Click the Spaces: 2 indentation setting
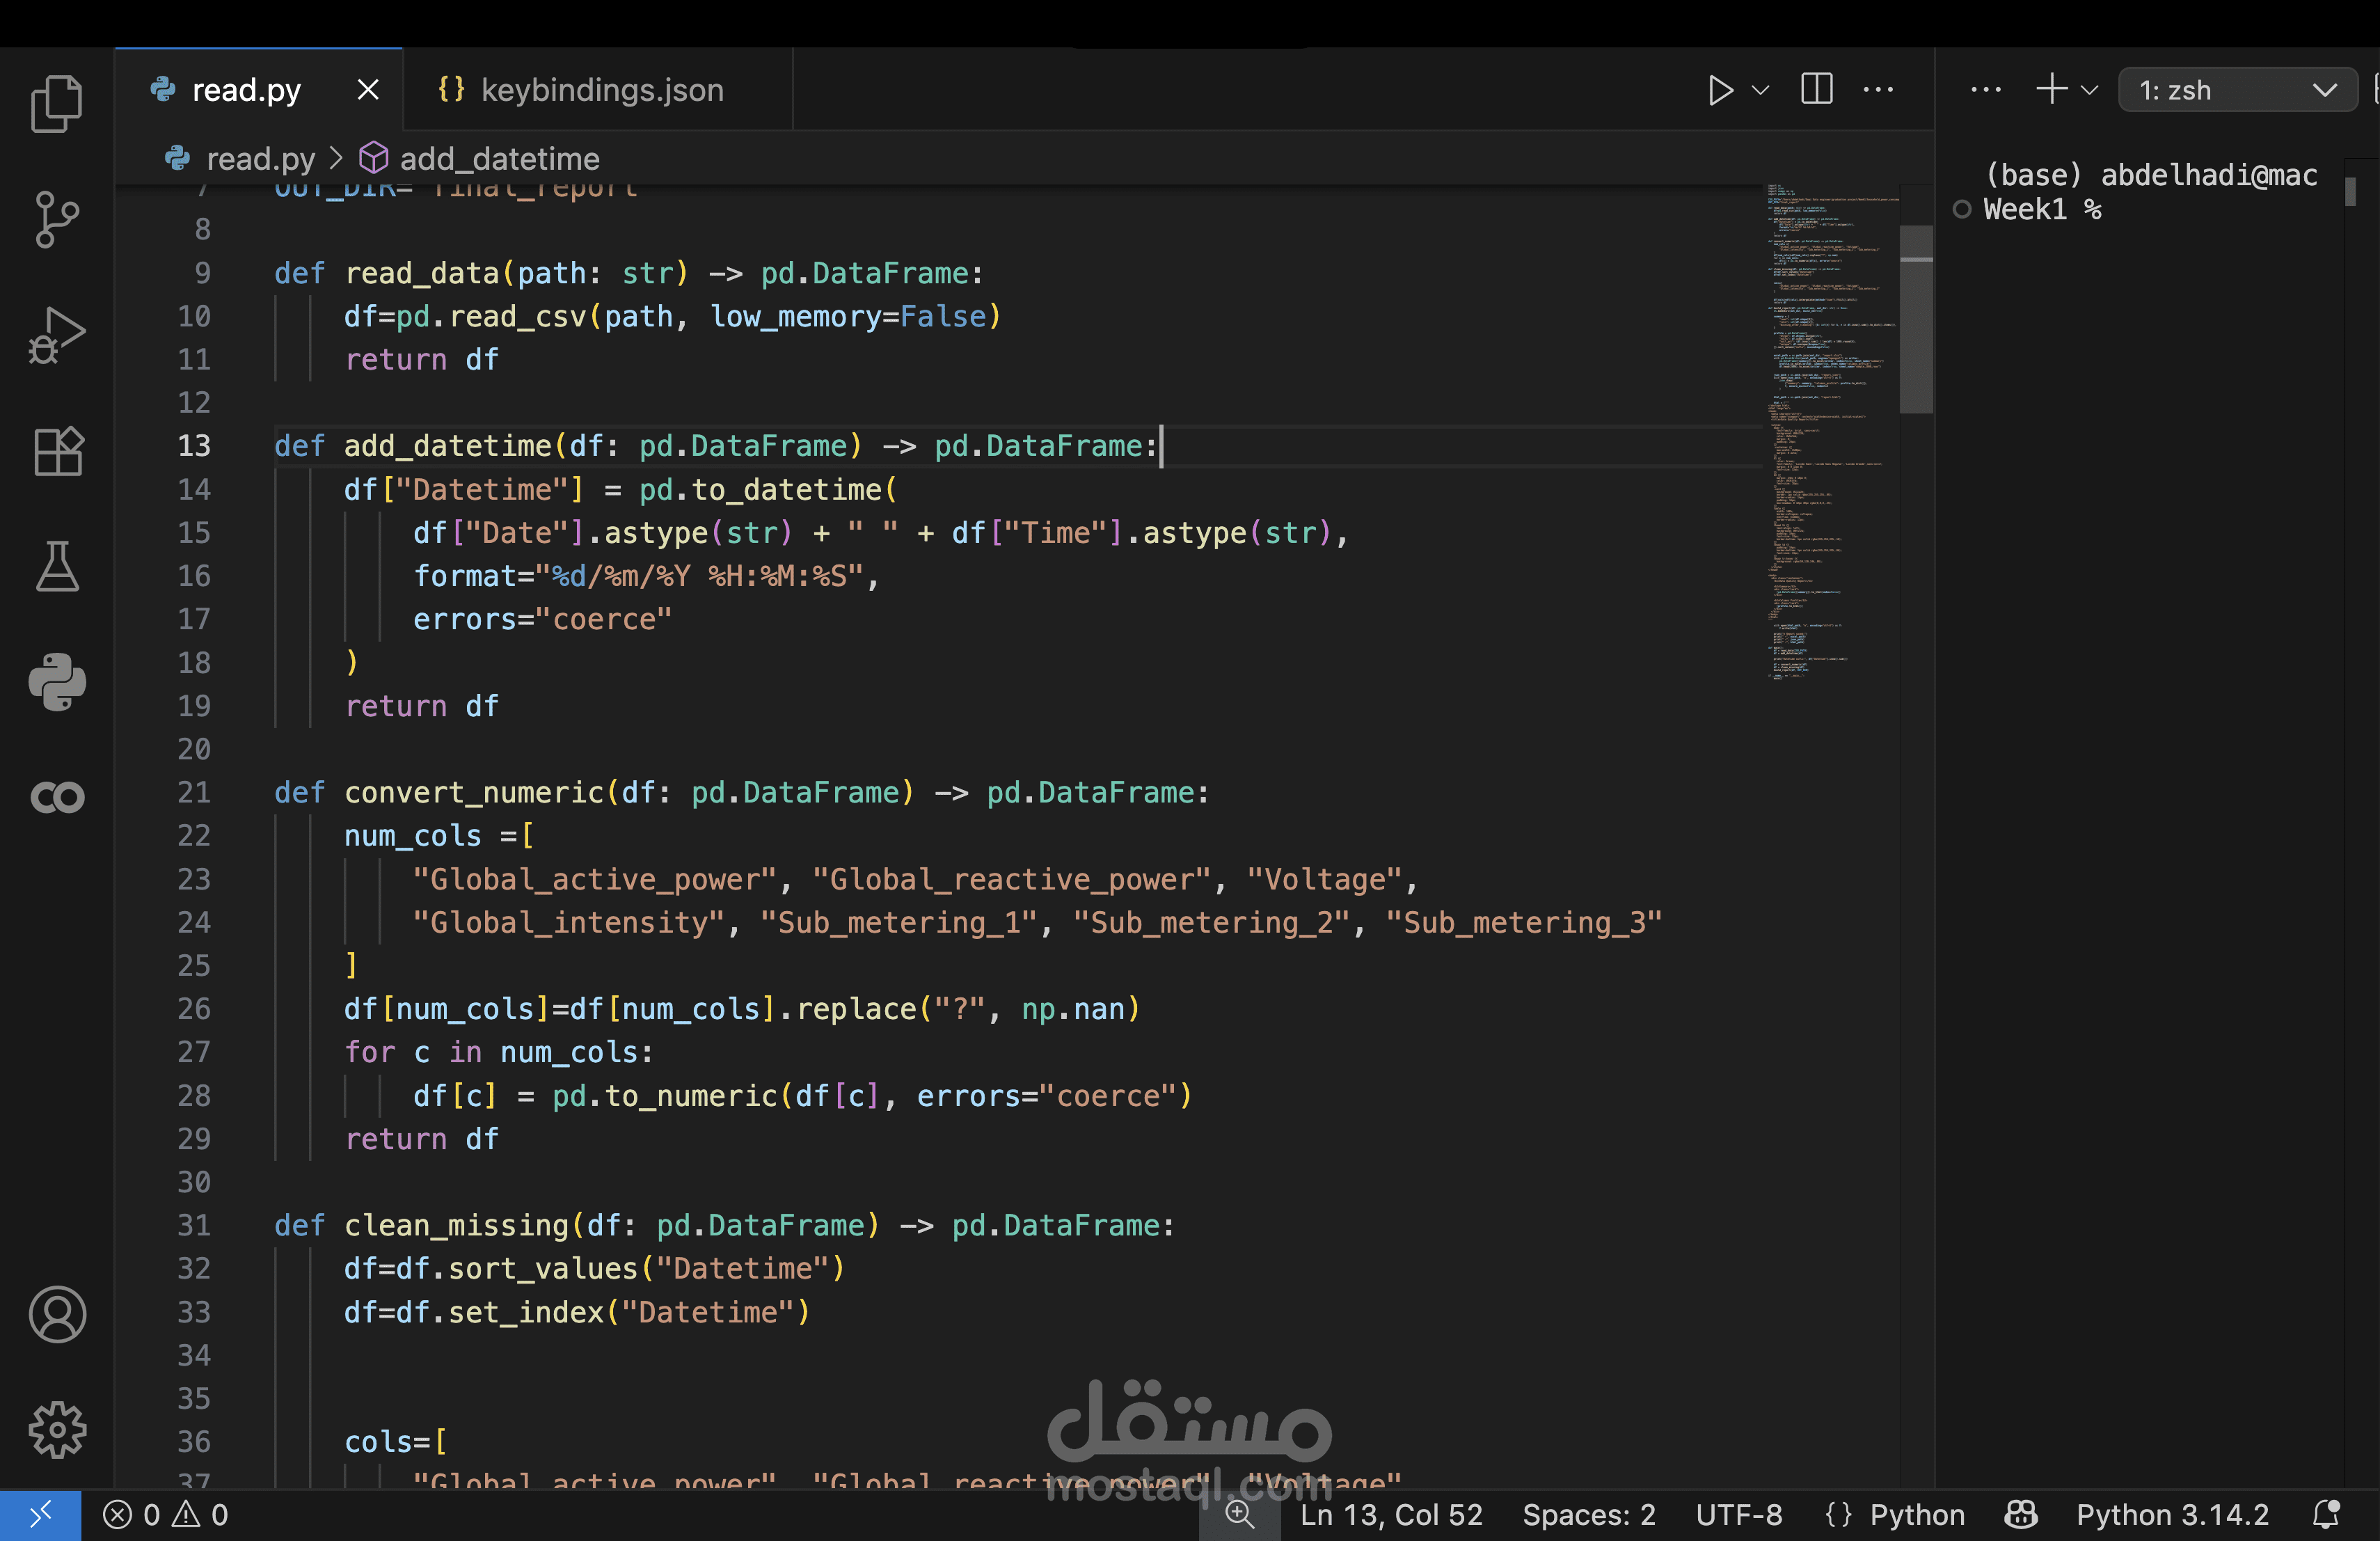Image resolution: width=2380 pixels, height=1541 pixels. pyautogui.click(x=1588, y=1515)
